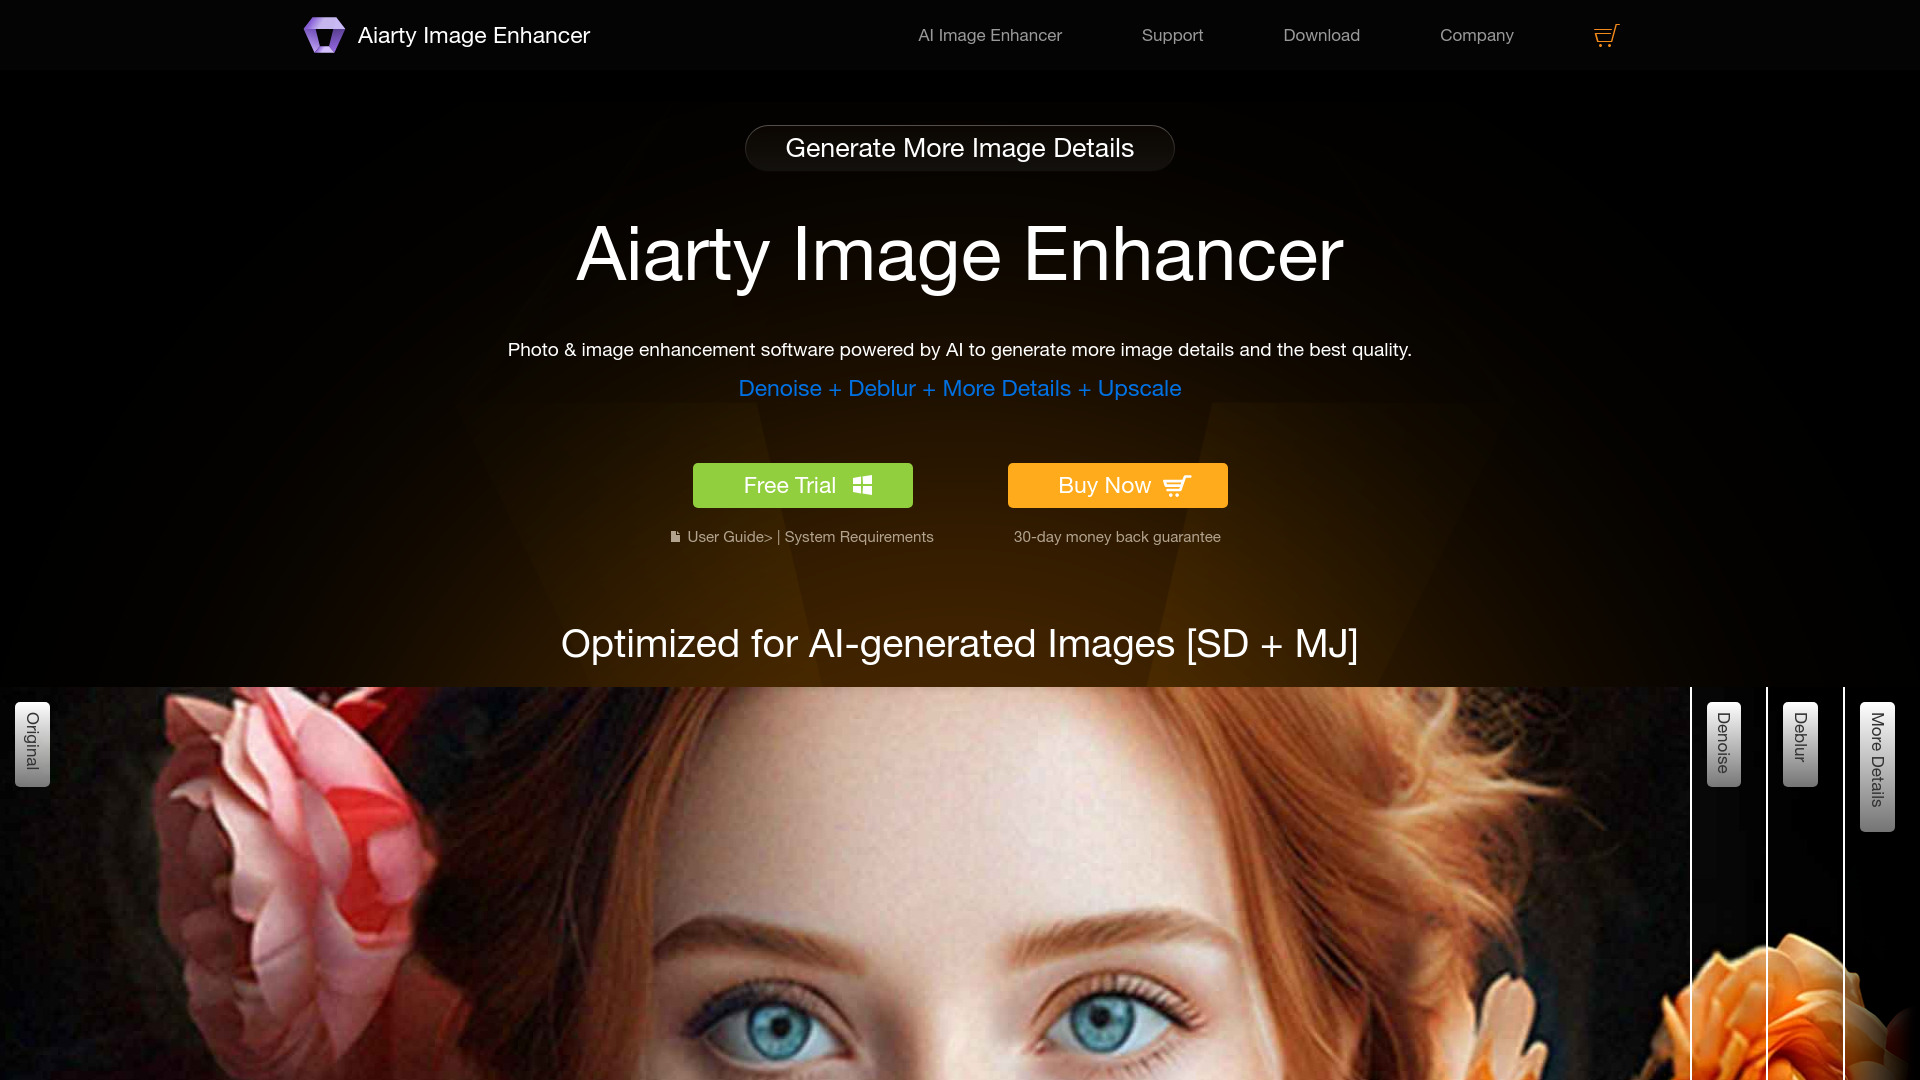Image resolution: width=1920 pixels, height=1080 pixels.
Task: Click the Free Trial green button
Action: click(x=802, y=484)
